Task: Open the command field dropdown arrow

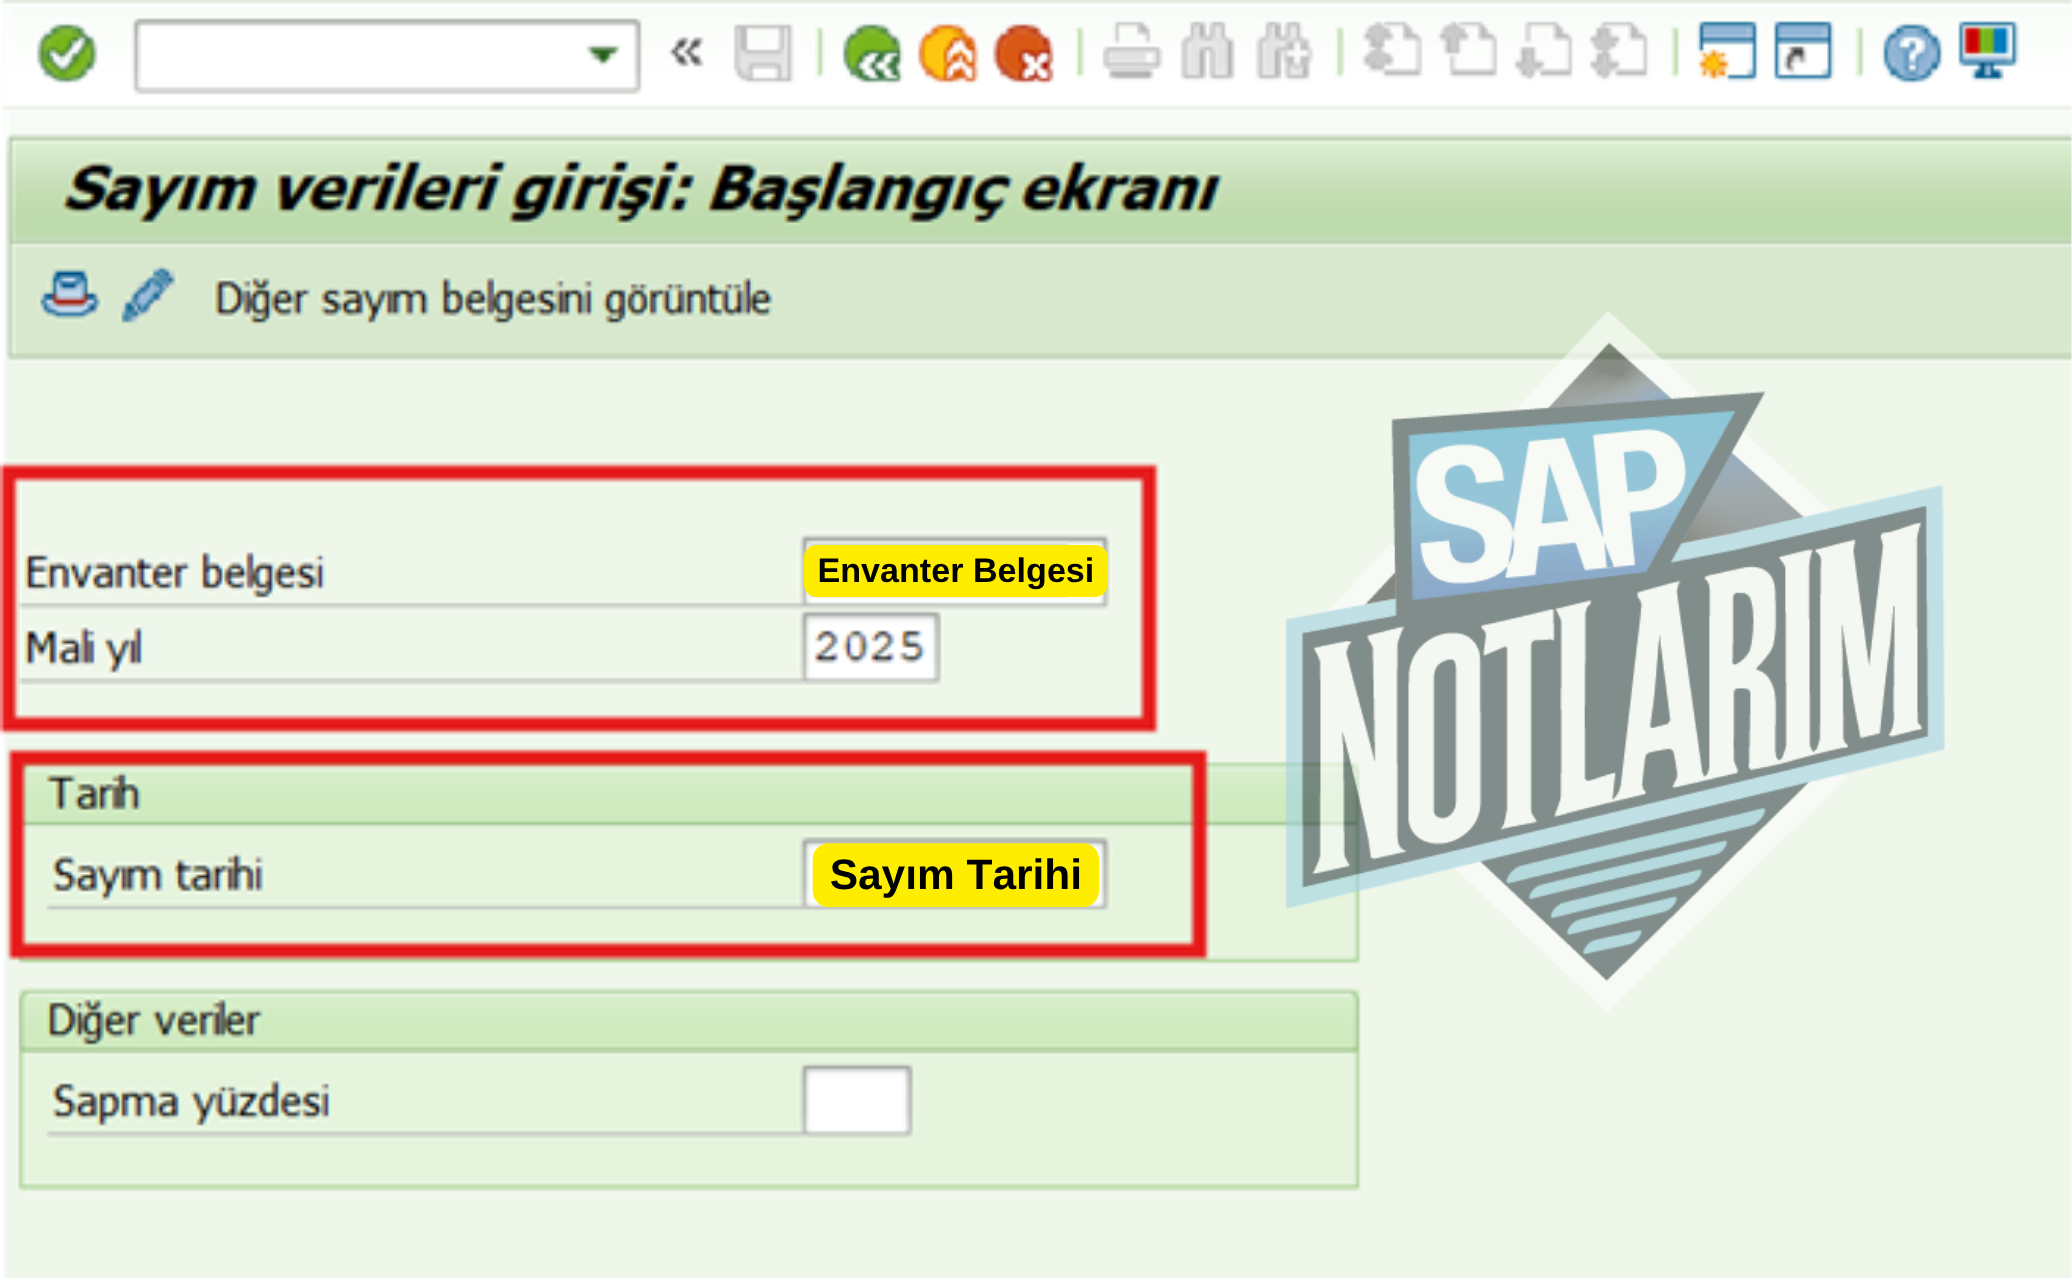Action: click(602, 55)
